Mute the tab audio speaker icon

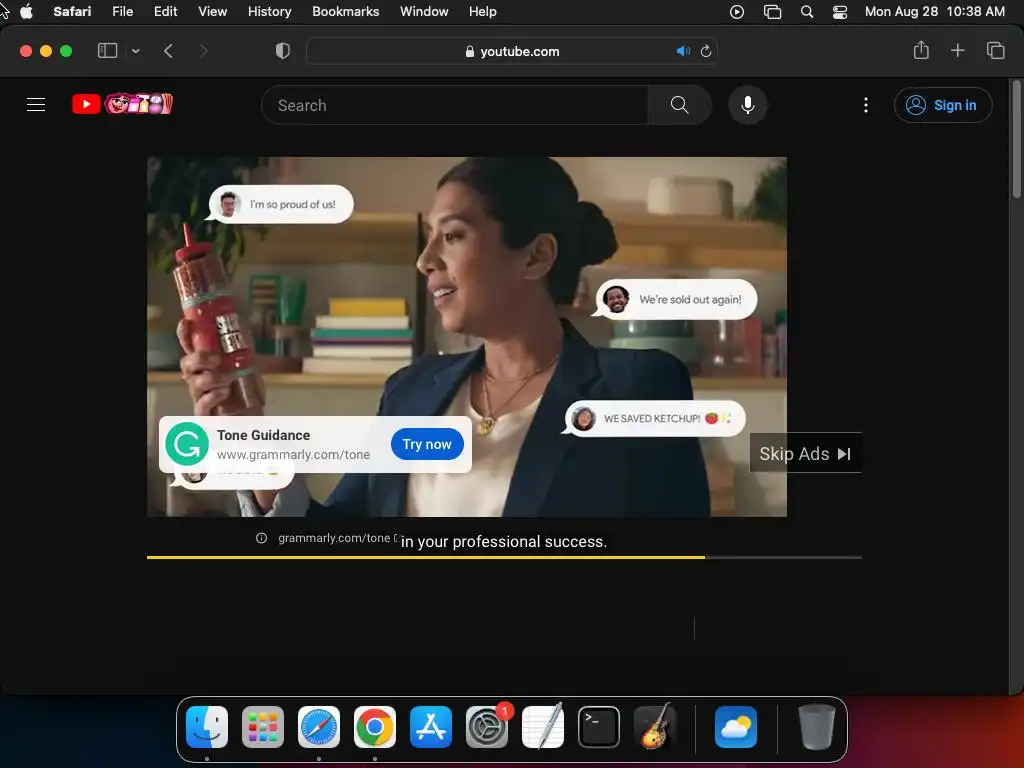(x=683, y=51)
